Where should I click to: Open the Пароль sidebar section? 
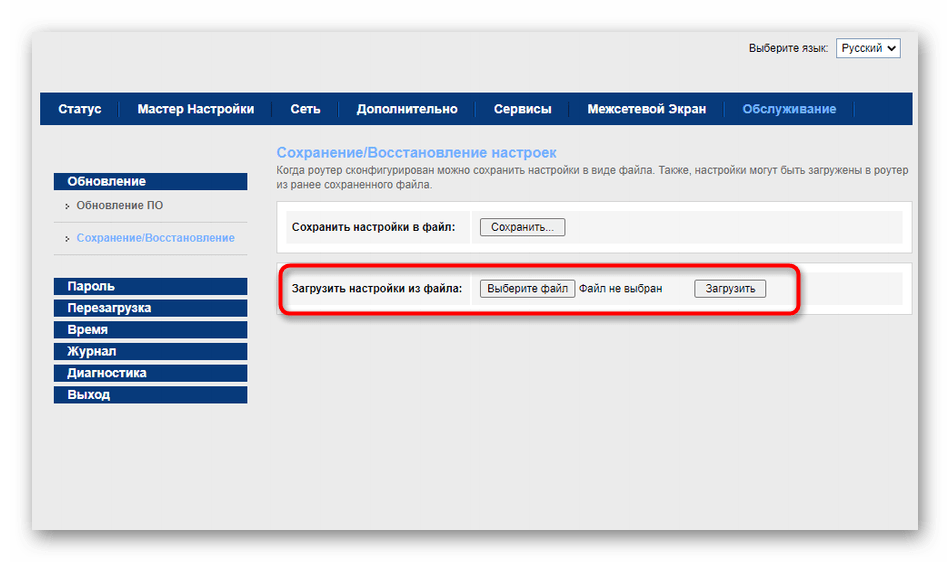pos(150,286)
